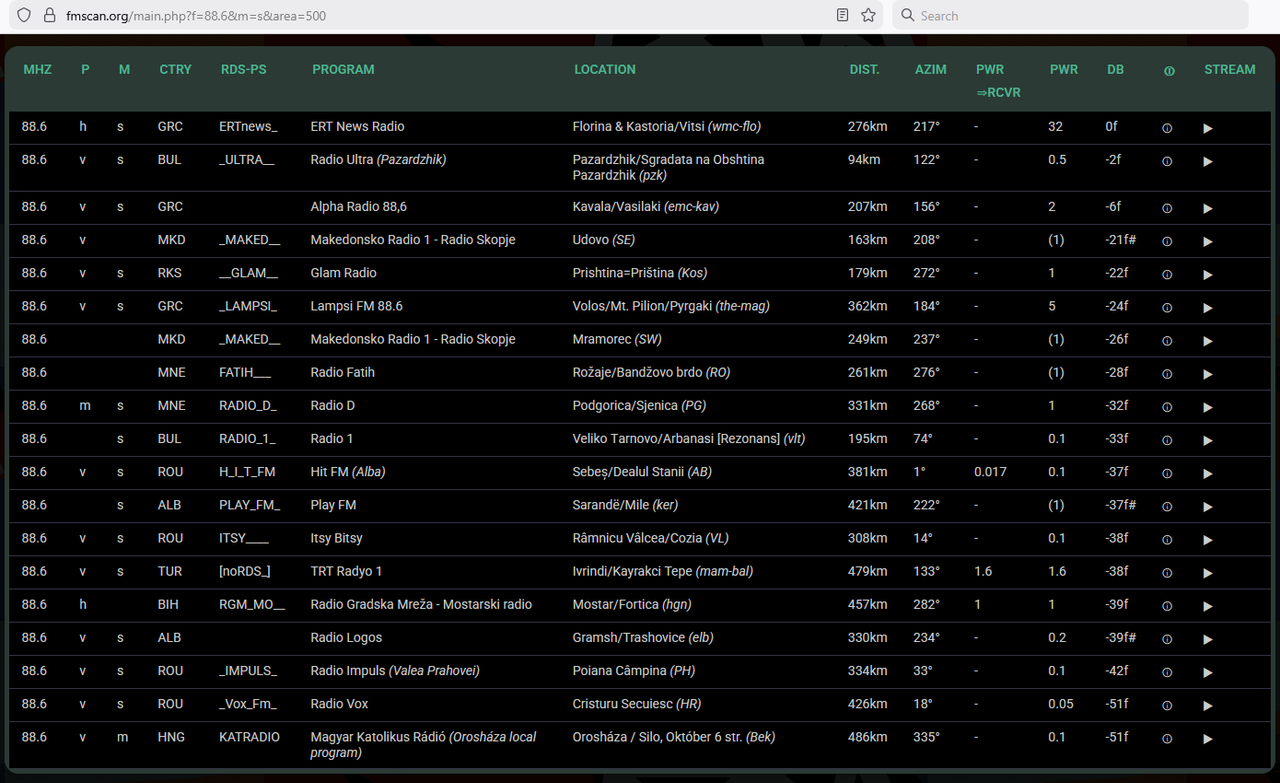The height and width of the screenshot is (783, 1280).
Task: Play the Hit FM Alba stream
Action: coord(1208,474)
